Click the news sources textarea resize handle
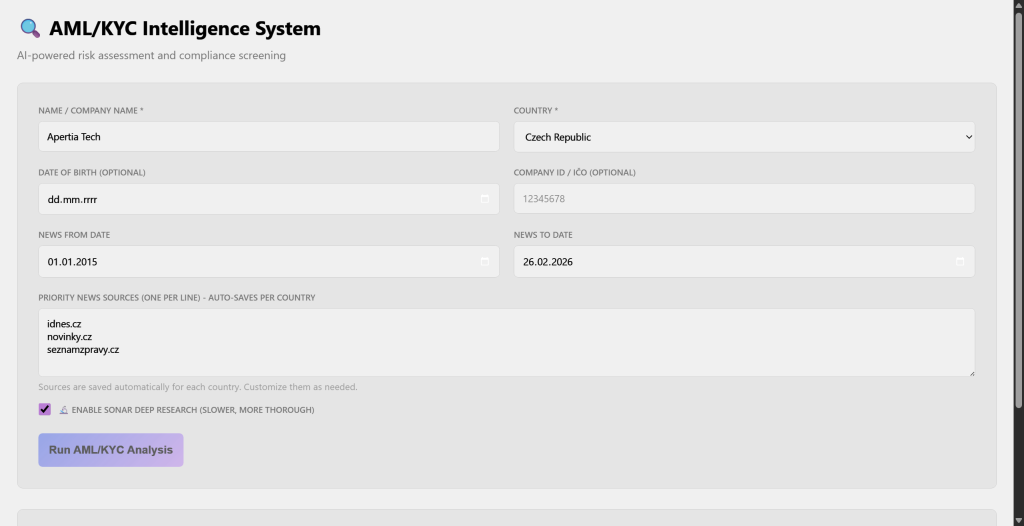The width and height of the screenshot is (1024, 526). click(x=970, y=372)
